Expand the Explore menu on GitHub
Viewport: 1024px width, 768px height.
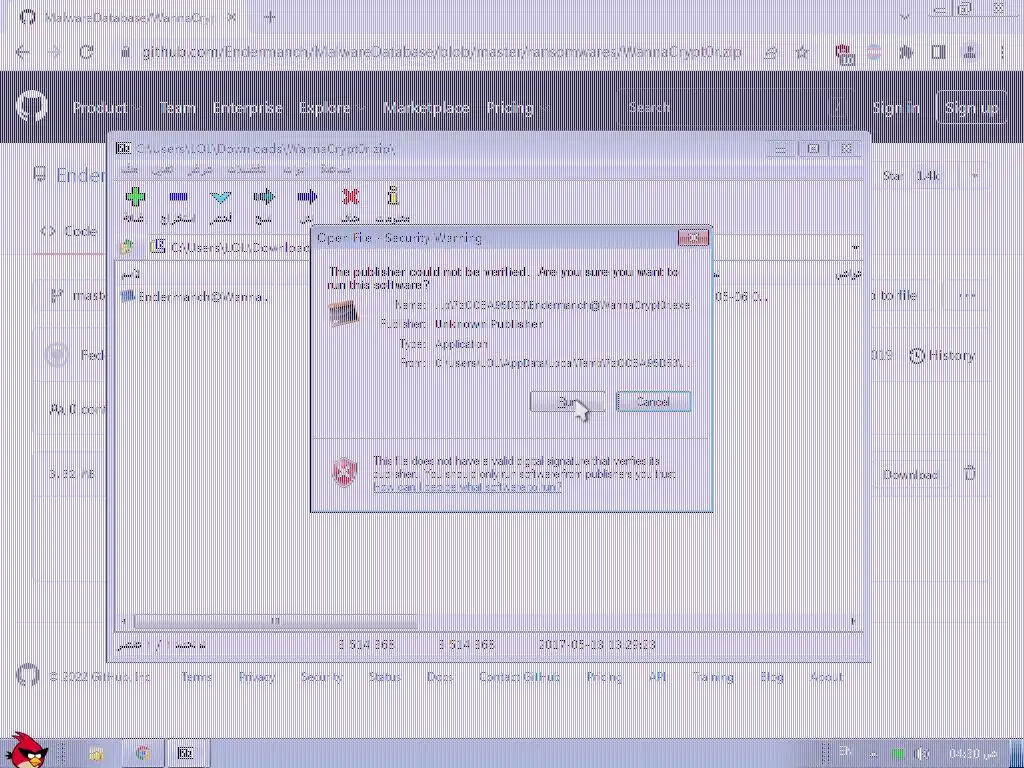point(330,108)
